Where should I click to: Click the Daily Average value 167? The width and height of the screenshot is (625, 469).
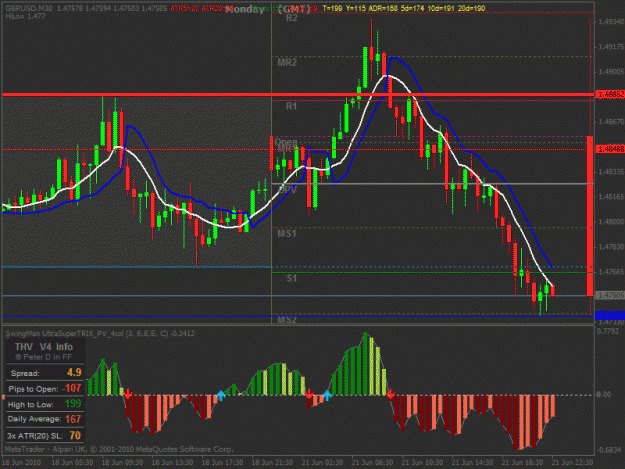[x=73, y=419]
